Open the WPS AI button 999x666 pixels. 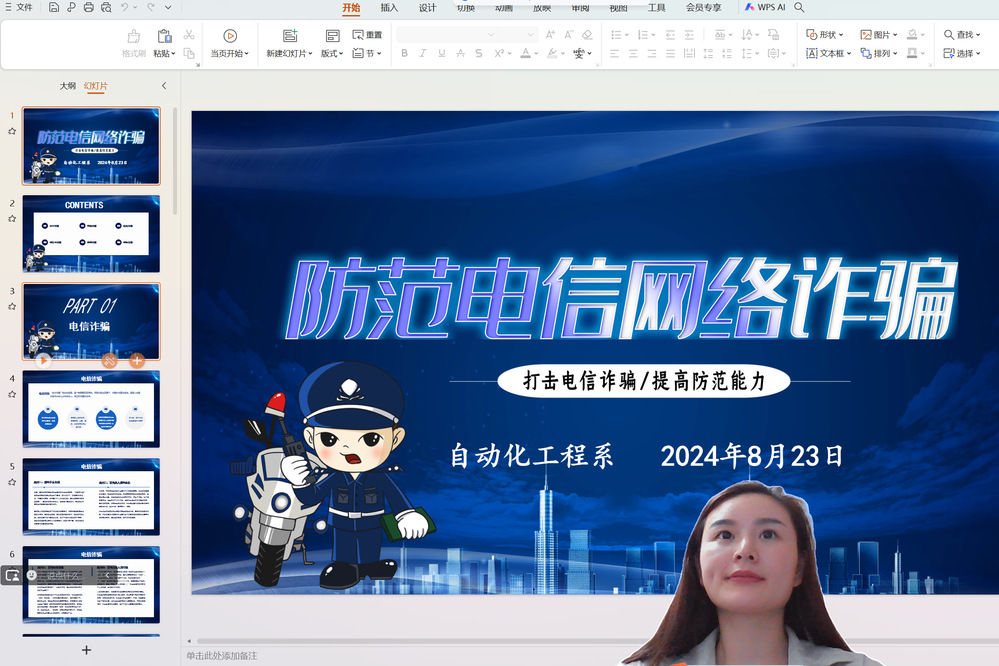765,8
